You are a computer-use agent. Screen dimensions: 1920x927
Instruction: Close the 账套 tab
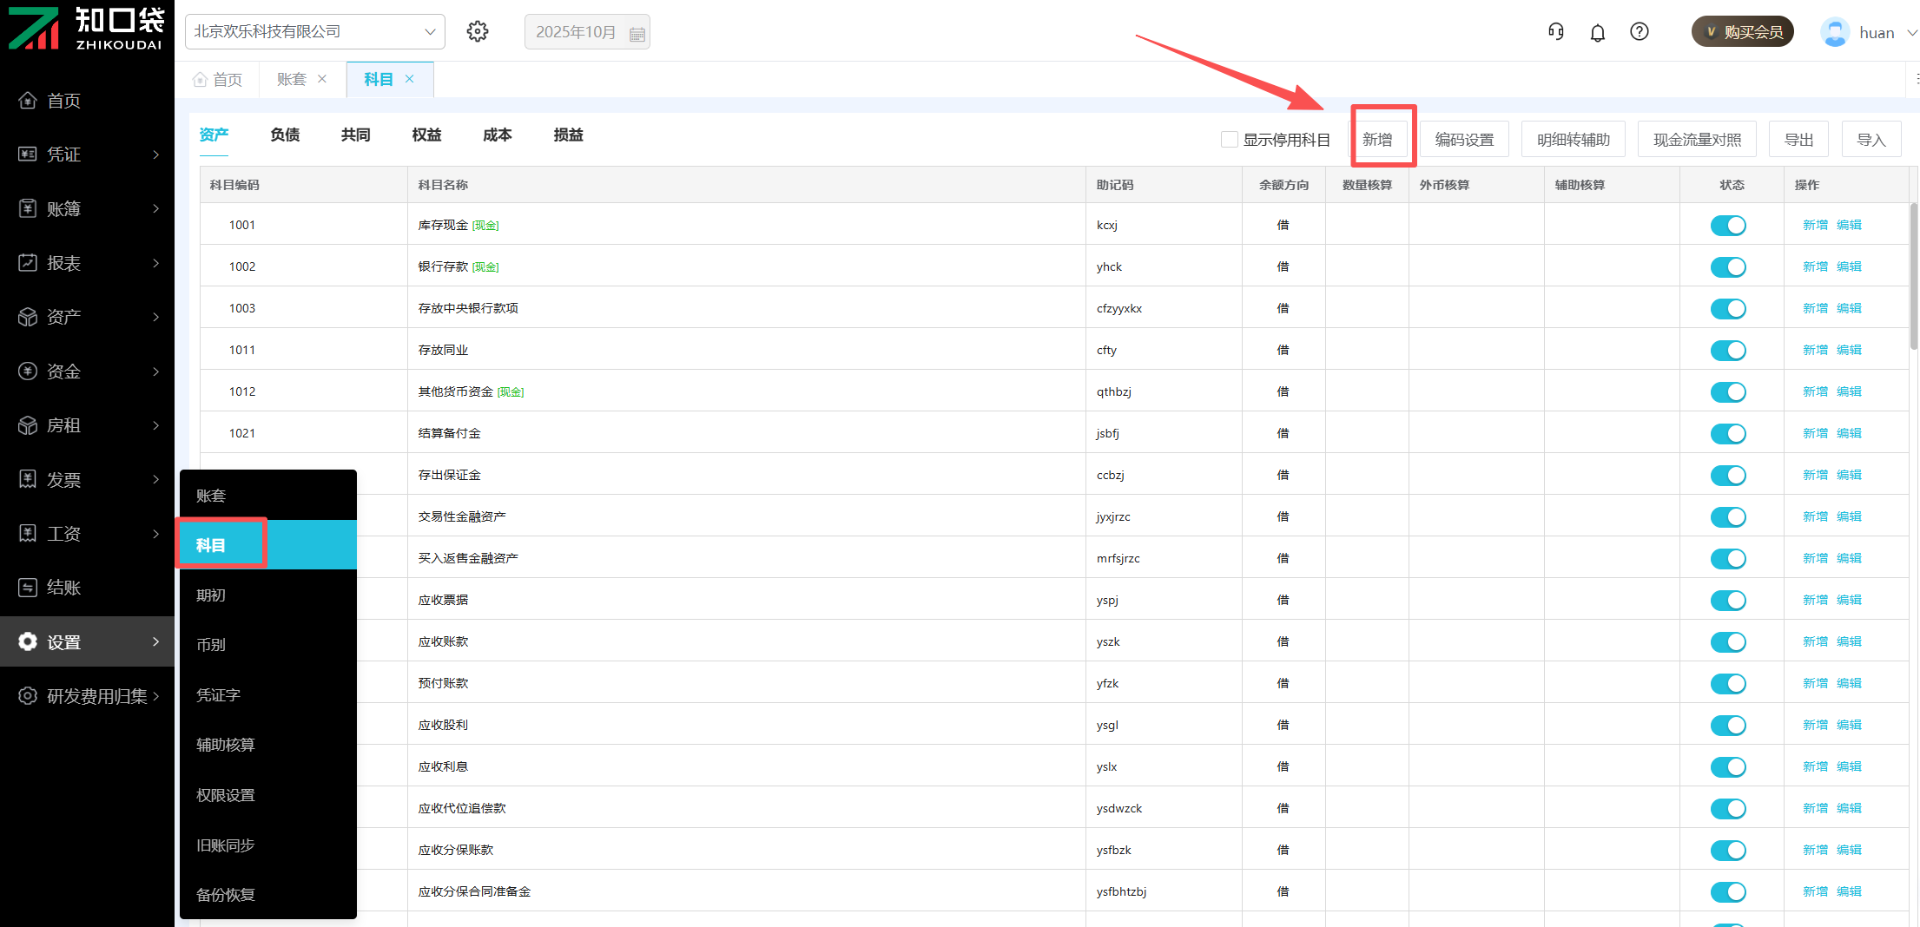coord(322,79)
